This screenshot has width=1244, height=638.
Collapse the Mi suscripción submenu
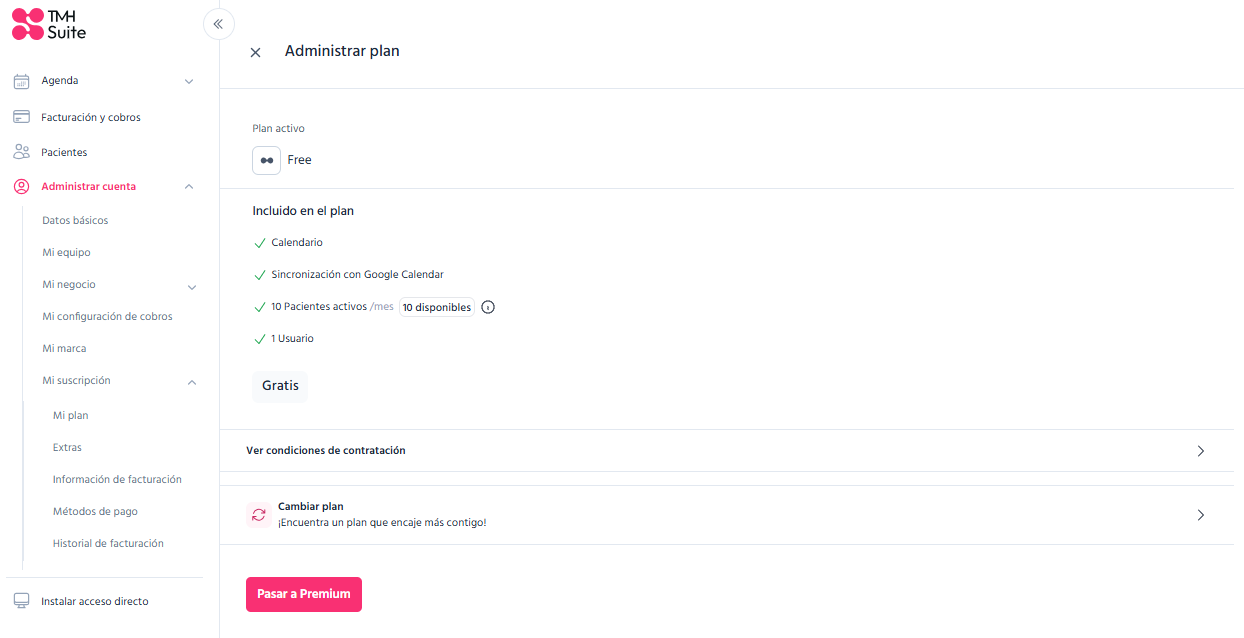[x=192, y=382]
